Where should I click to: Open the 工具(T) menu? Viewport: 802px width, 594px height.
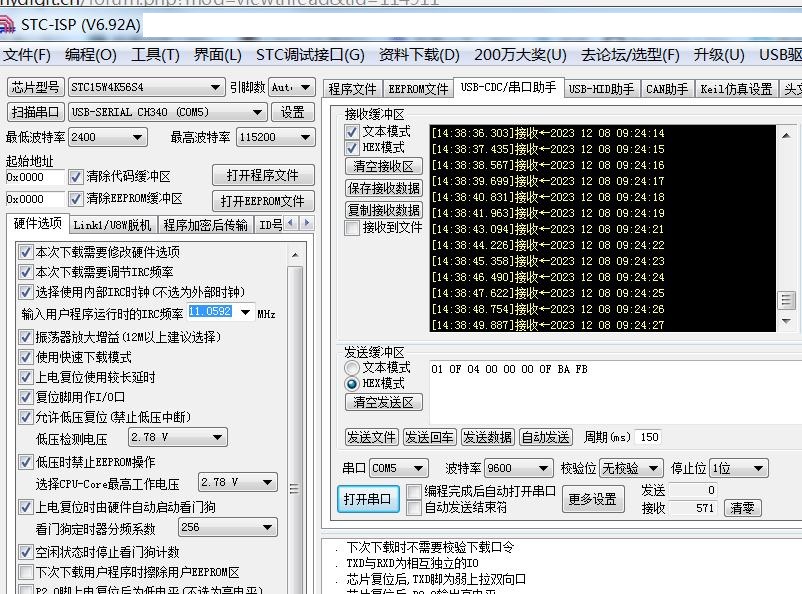click(155, 54)
